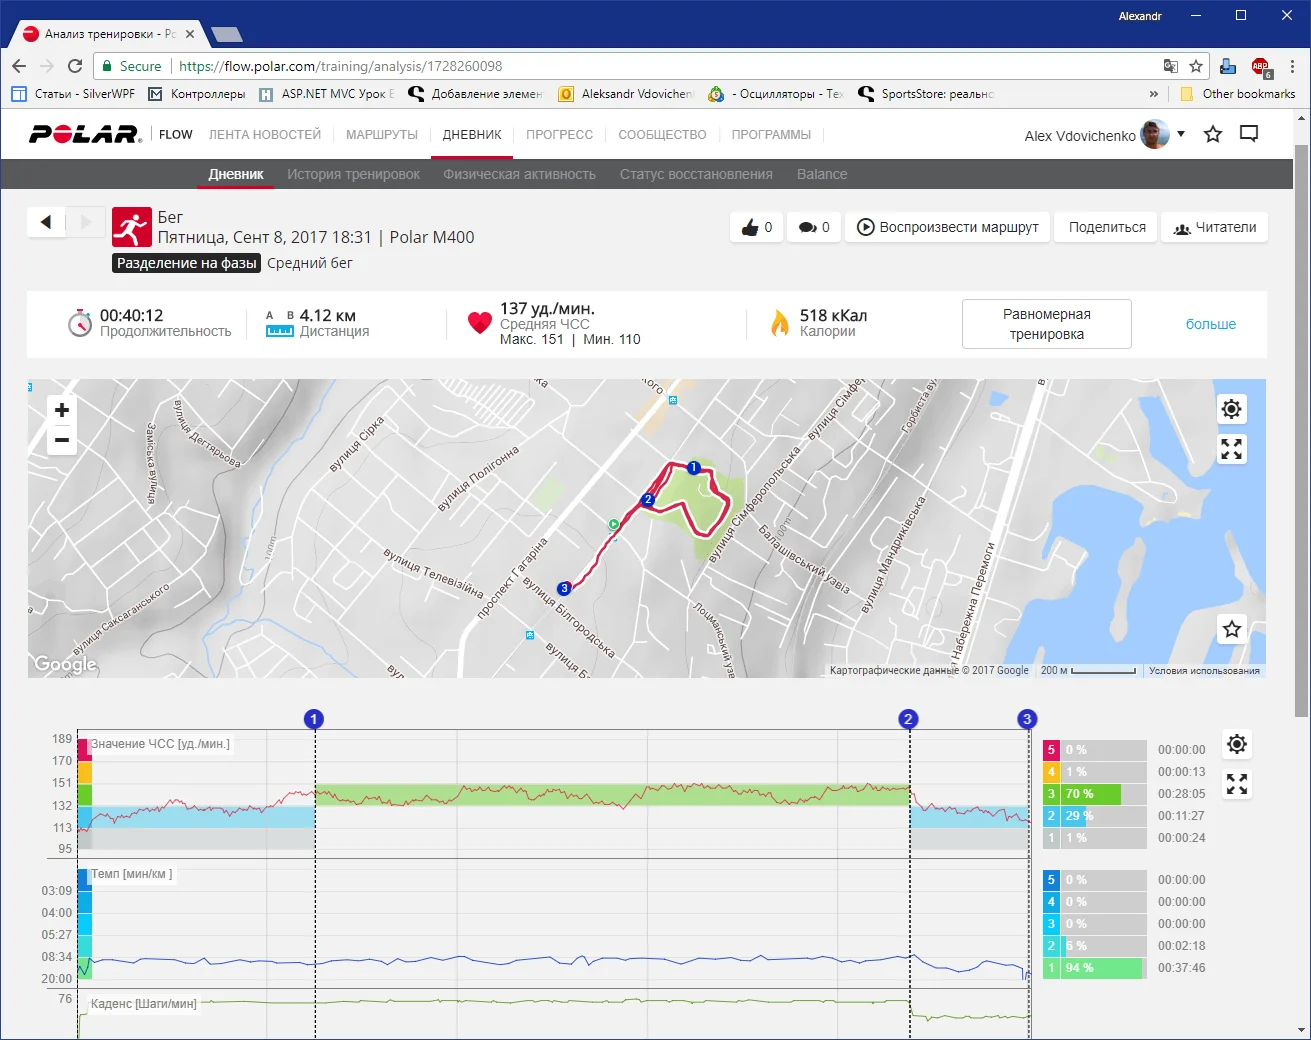
Task: Go to previous training with back arrow
Action: (x=46, y=222)
